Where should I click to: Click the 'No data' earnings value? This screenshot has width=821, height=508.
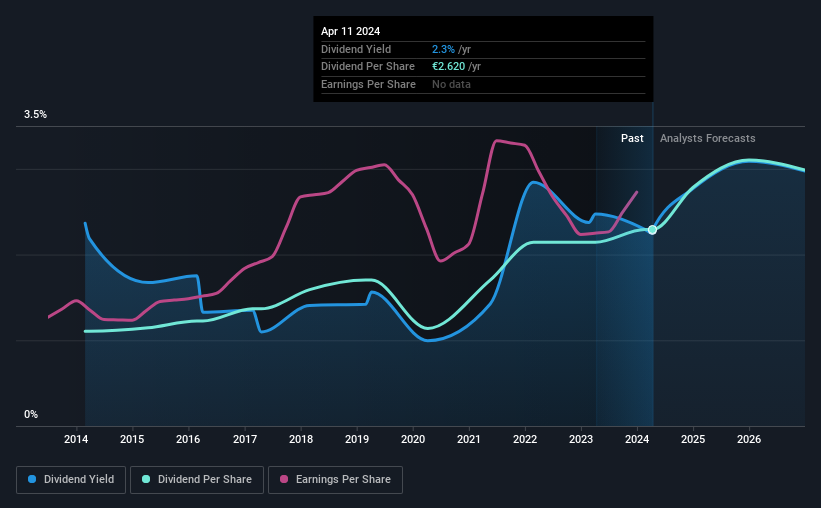point(451,84)
